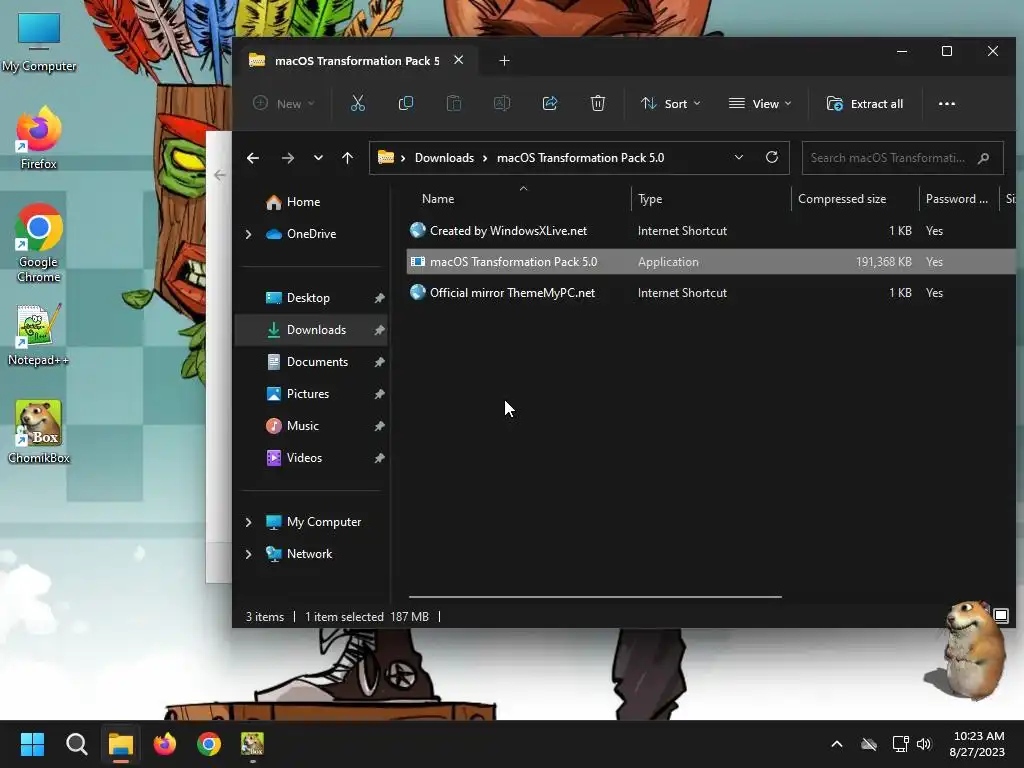Go forward with the right arrow button

click(x=287, y=157)
